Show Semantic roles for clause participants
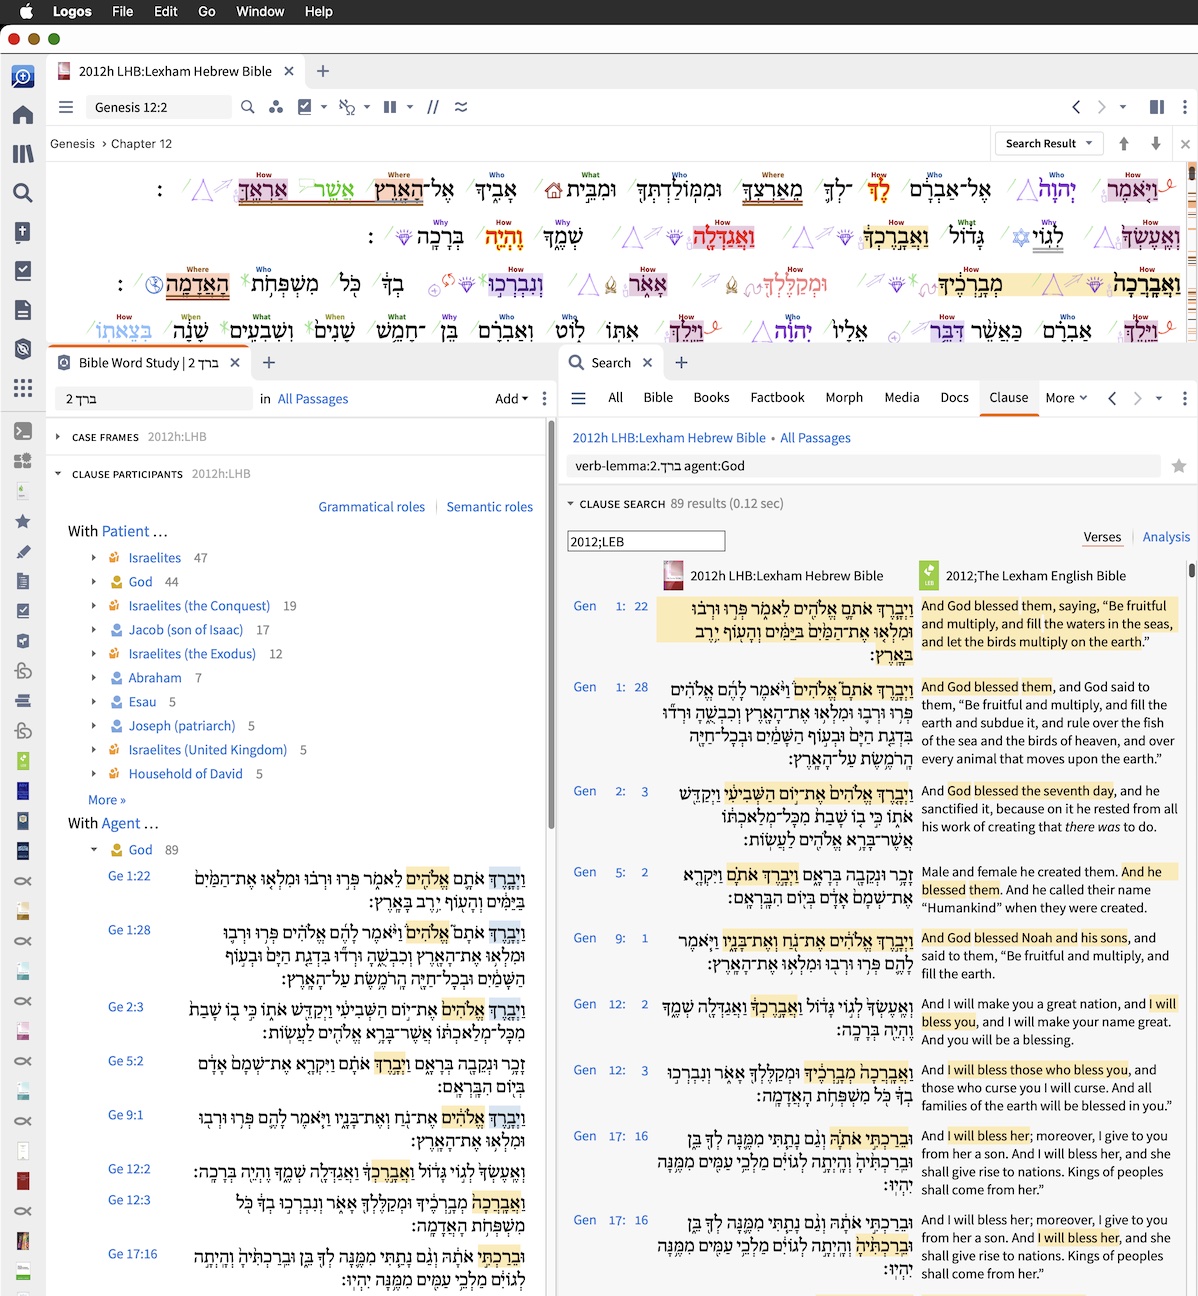Image resolution: width=1198 pixels, height=1296 pixels. tap(490, 507)
